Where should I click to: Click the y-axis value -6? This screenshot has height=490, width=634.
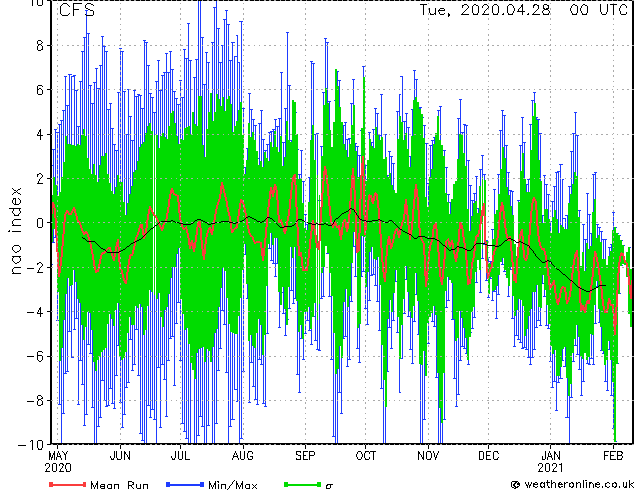pos(35,356)
